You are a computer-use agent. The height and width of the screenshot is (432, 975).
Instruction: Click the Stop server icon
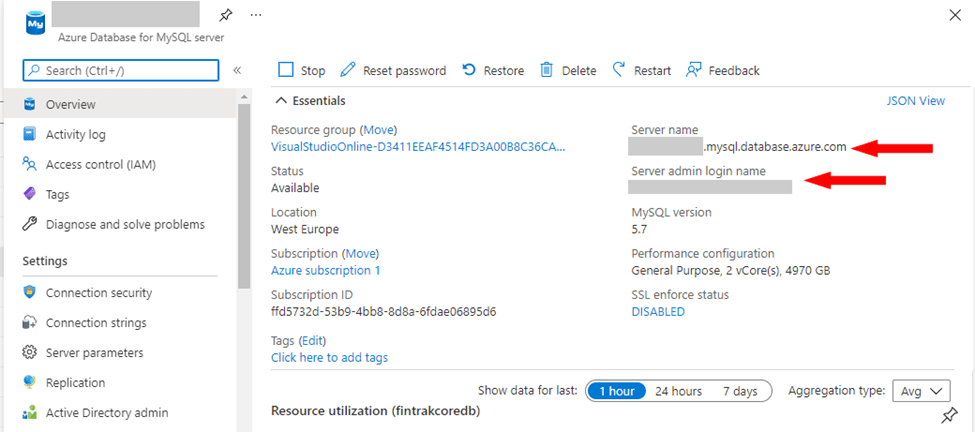286,70
